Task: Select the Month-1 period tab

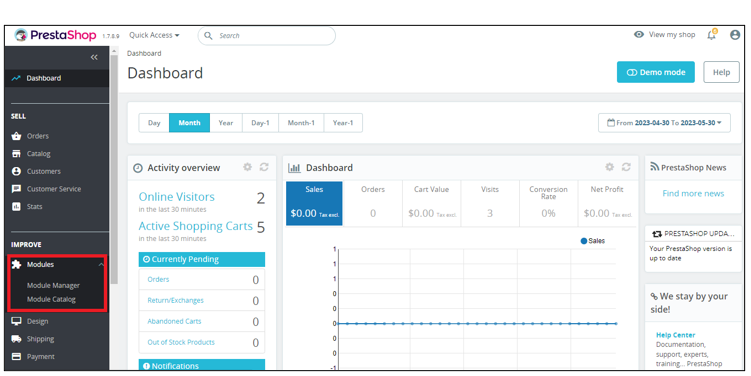Action: [301, 123]
